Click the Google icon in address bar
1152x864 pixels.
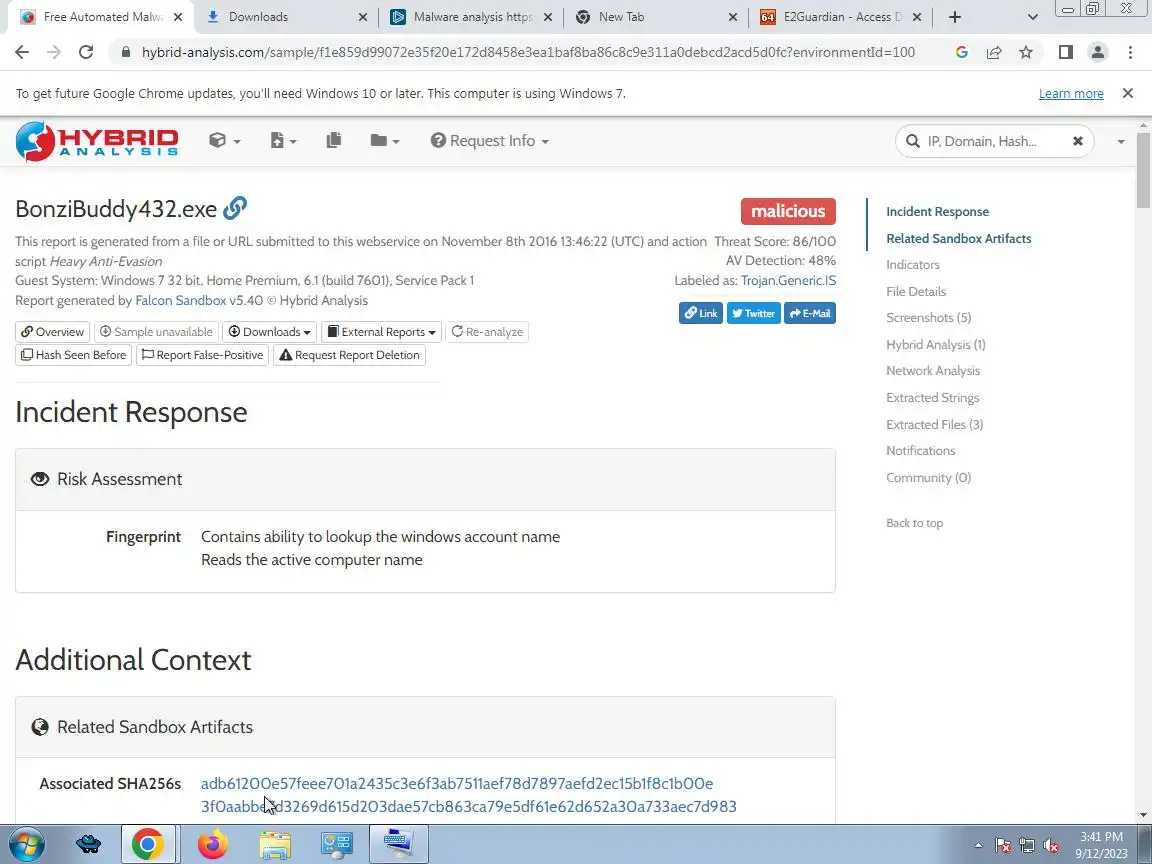pyautogui.click(x=961, y=52)
